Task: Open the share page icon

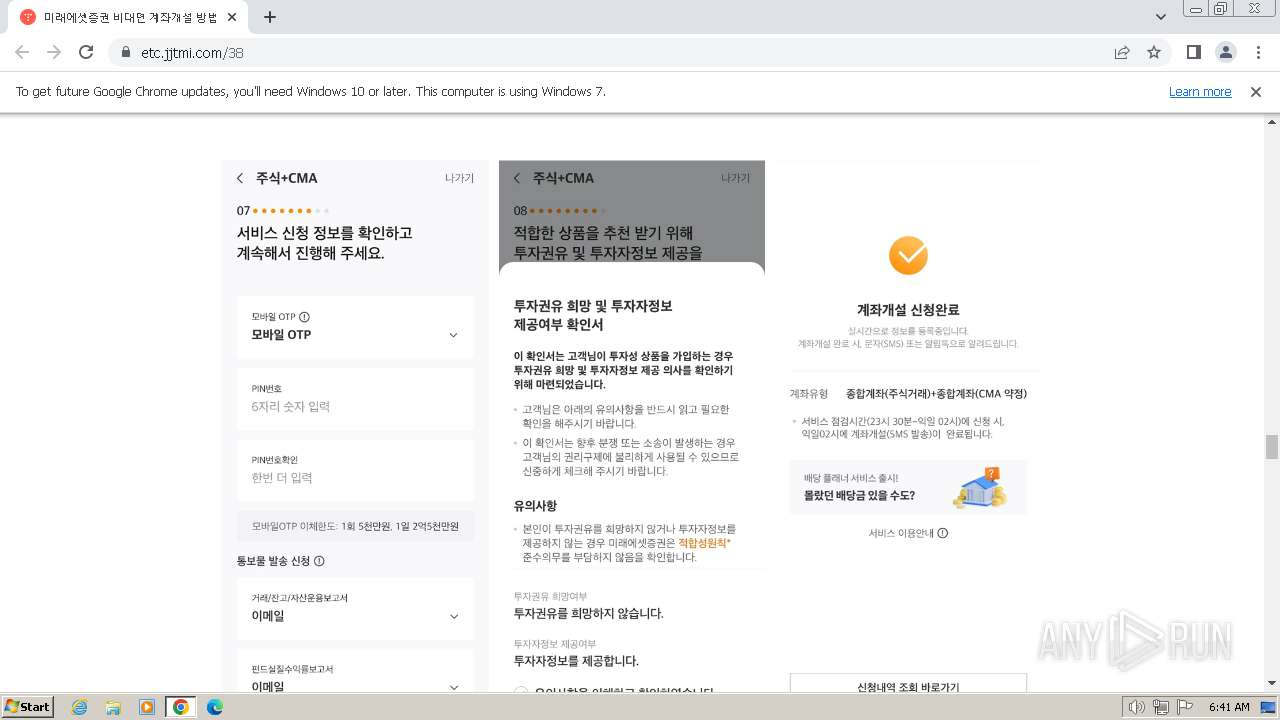Action: click(x=1122, y=52)
